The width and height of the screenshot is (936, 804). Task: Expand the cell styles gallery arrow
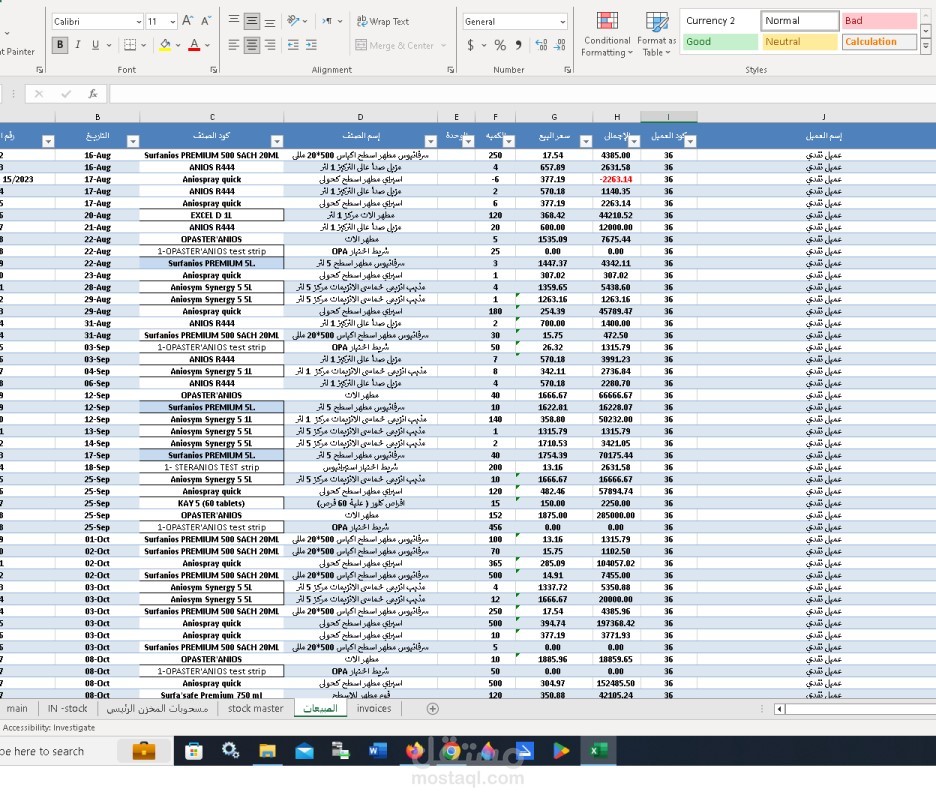click(926, 45)
